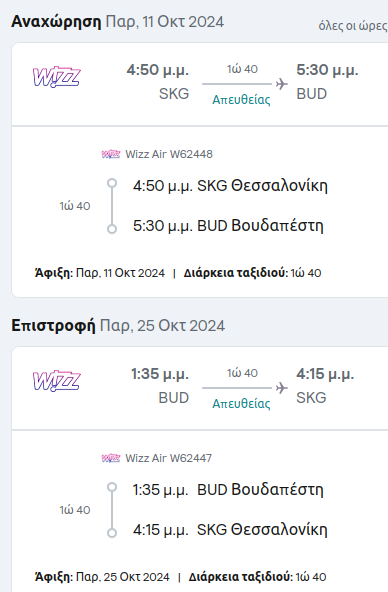The image size is (388, 592).
Task: Collapse the 4:50 μ.μ. SKG departure summary
Action: tap(200, 84)
